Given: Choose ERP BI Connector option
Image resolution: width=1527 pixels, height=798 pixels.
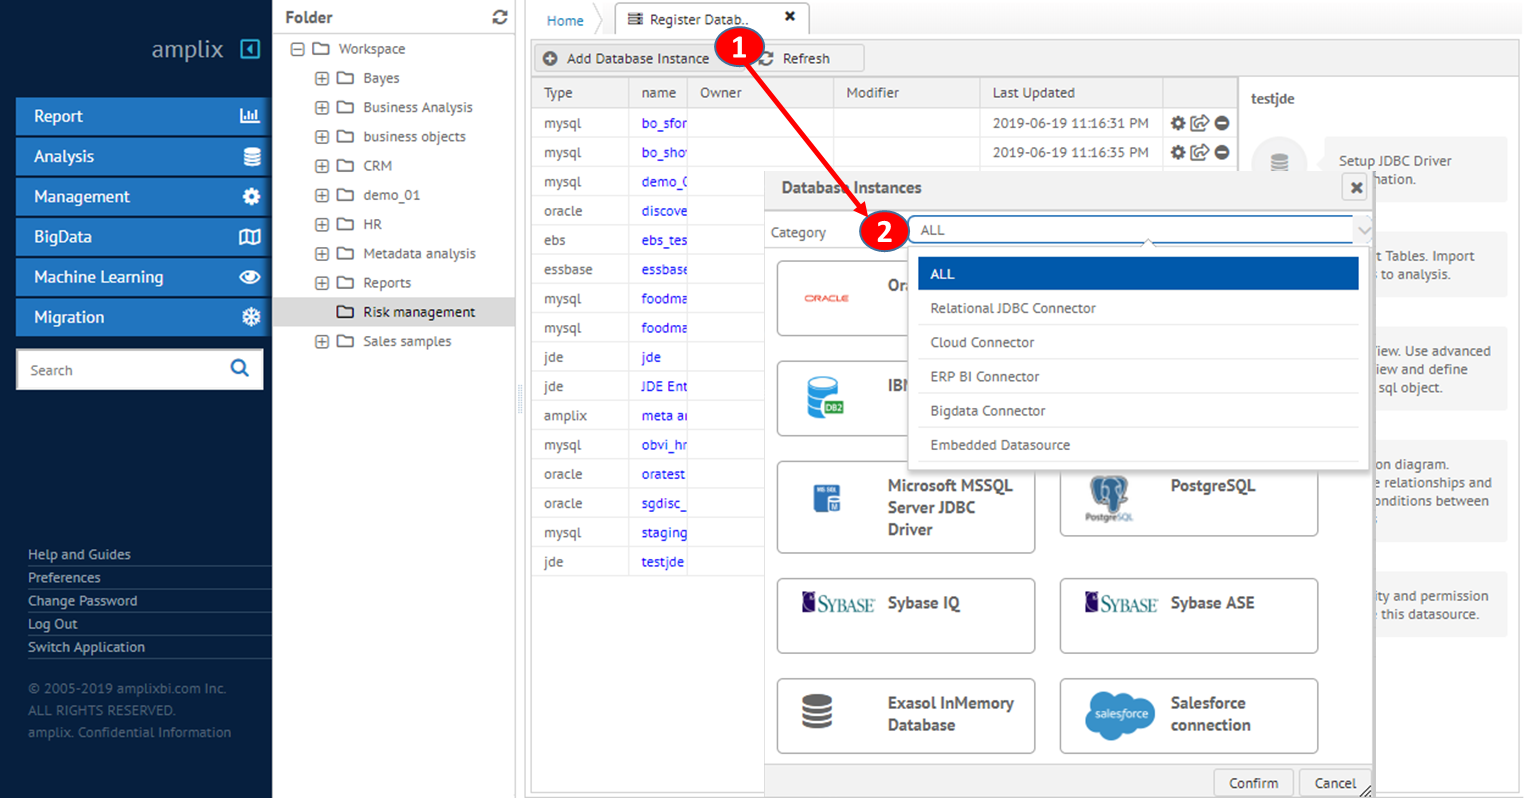Looking at the screenshot, I should pos(984,376).
